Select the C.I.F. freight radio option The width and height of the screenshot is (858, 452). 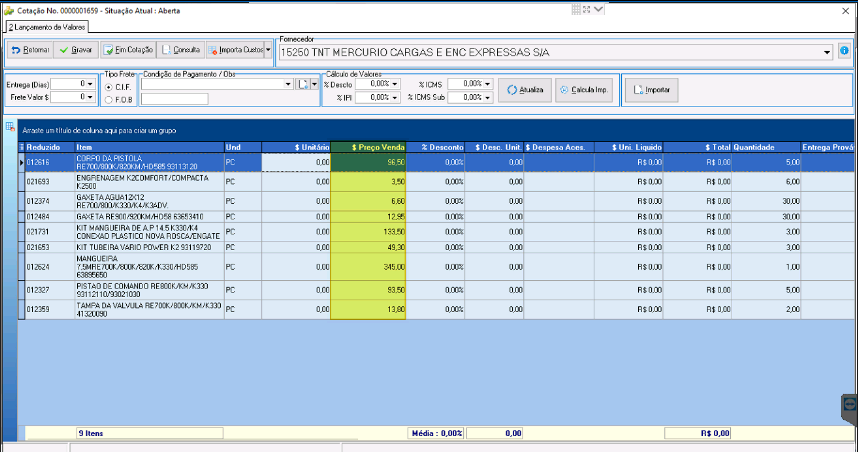pos(108,87)
